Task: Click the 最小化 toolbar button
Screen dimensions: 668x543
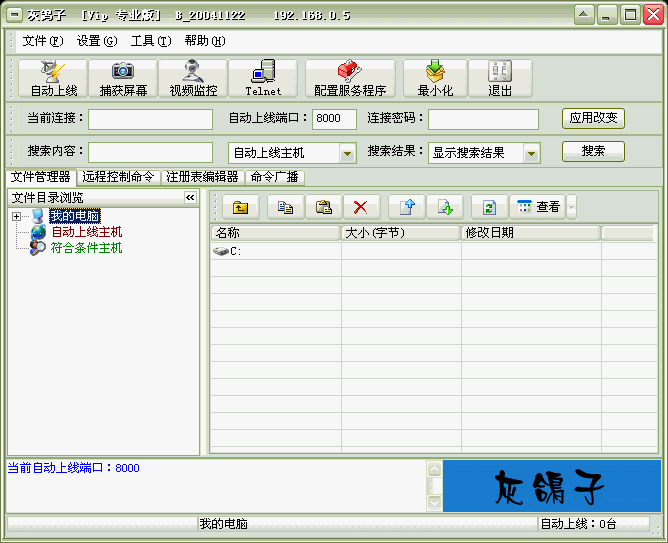Action: 435,78
